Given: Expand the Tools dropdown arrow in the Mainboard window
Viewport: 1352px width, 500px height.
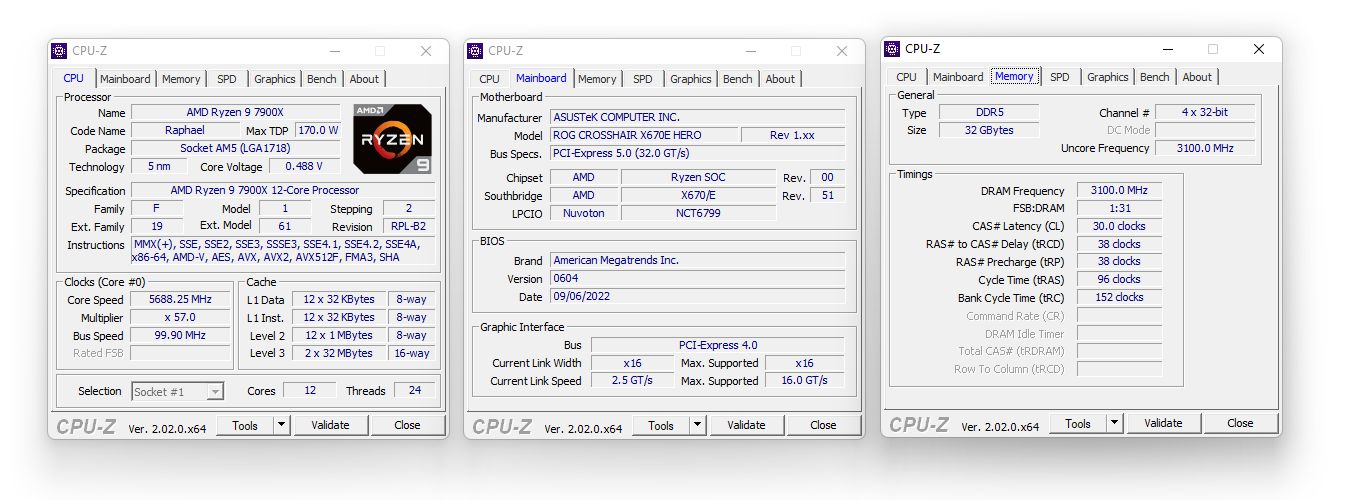Looking at the screenshot, I should pos(697,425).
